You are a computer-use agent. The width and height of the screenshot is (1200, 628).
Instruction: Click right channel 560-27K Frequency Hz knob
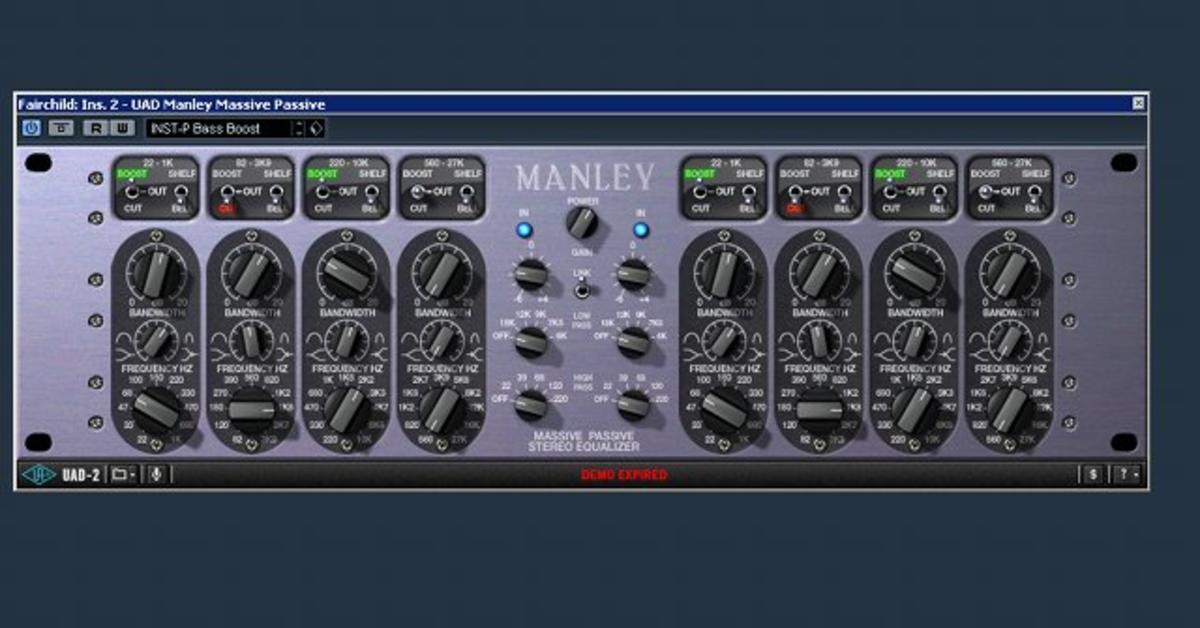[1008, 410]
